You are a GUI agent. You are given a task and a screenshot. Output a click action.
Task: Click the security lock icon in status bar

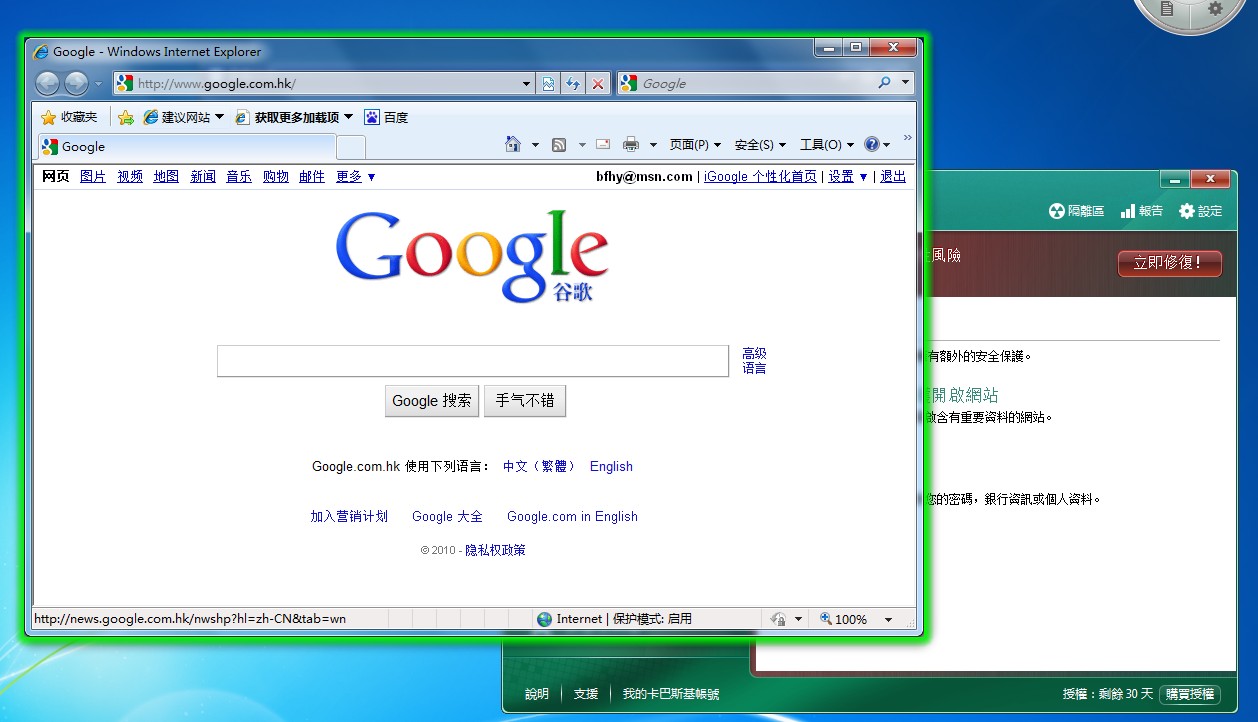click(778, 619)
